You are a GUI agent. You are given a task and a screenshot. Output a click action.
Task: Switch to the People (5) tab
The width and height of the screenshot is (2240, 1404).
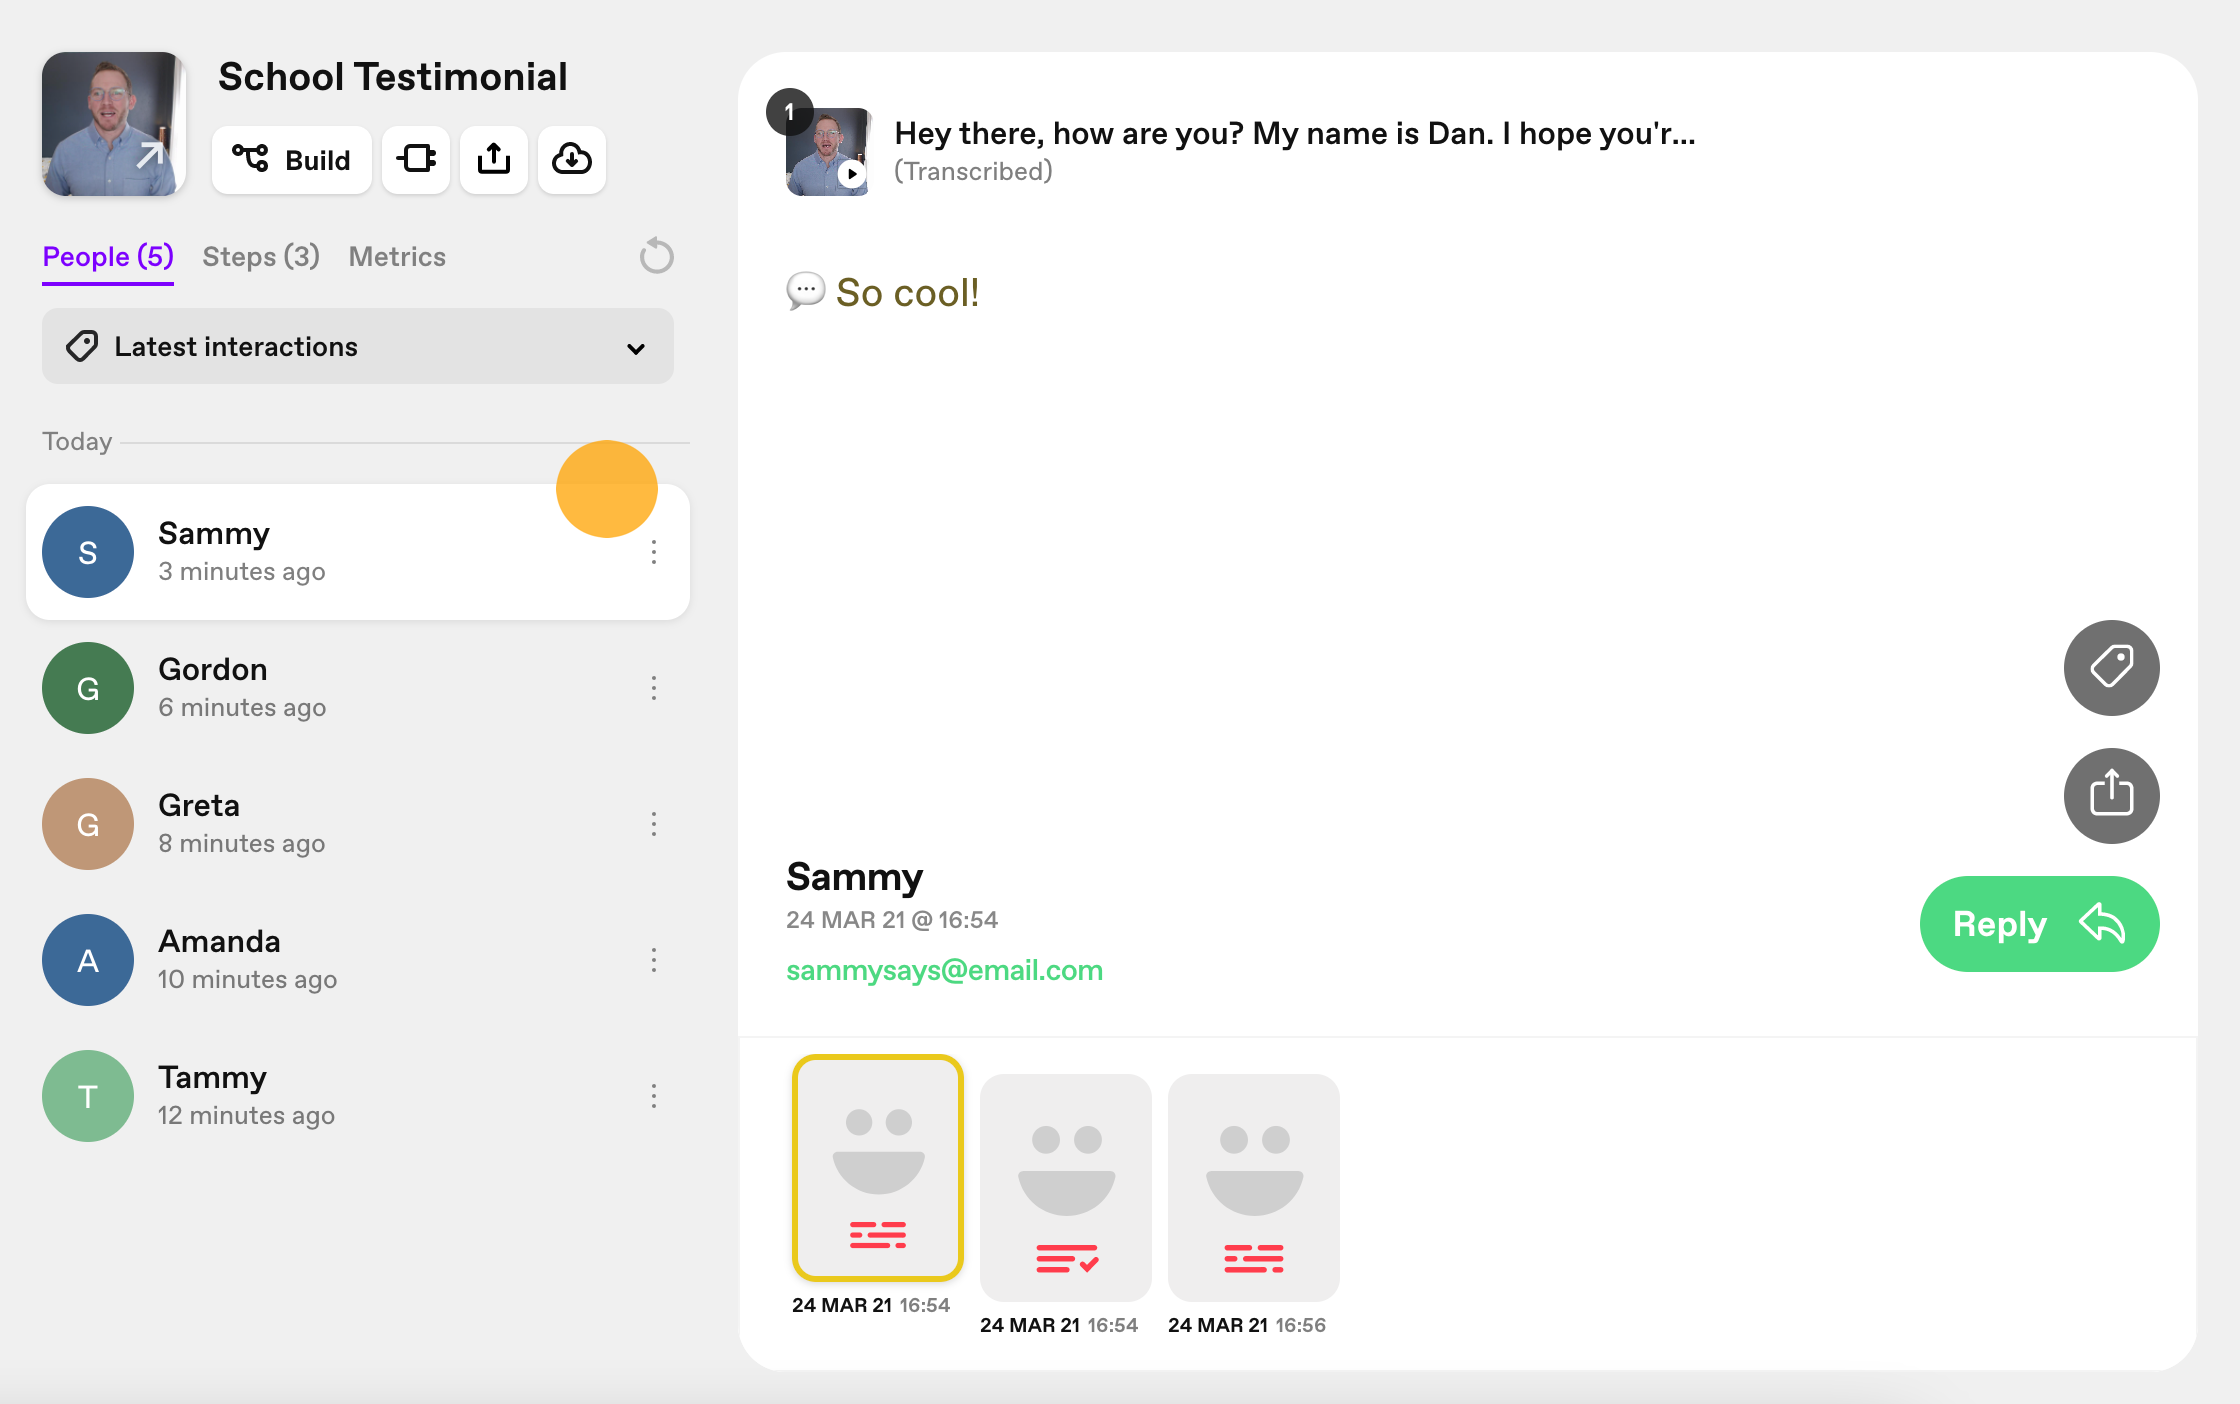point(108,257)
